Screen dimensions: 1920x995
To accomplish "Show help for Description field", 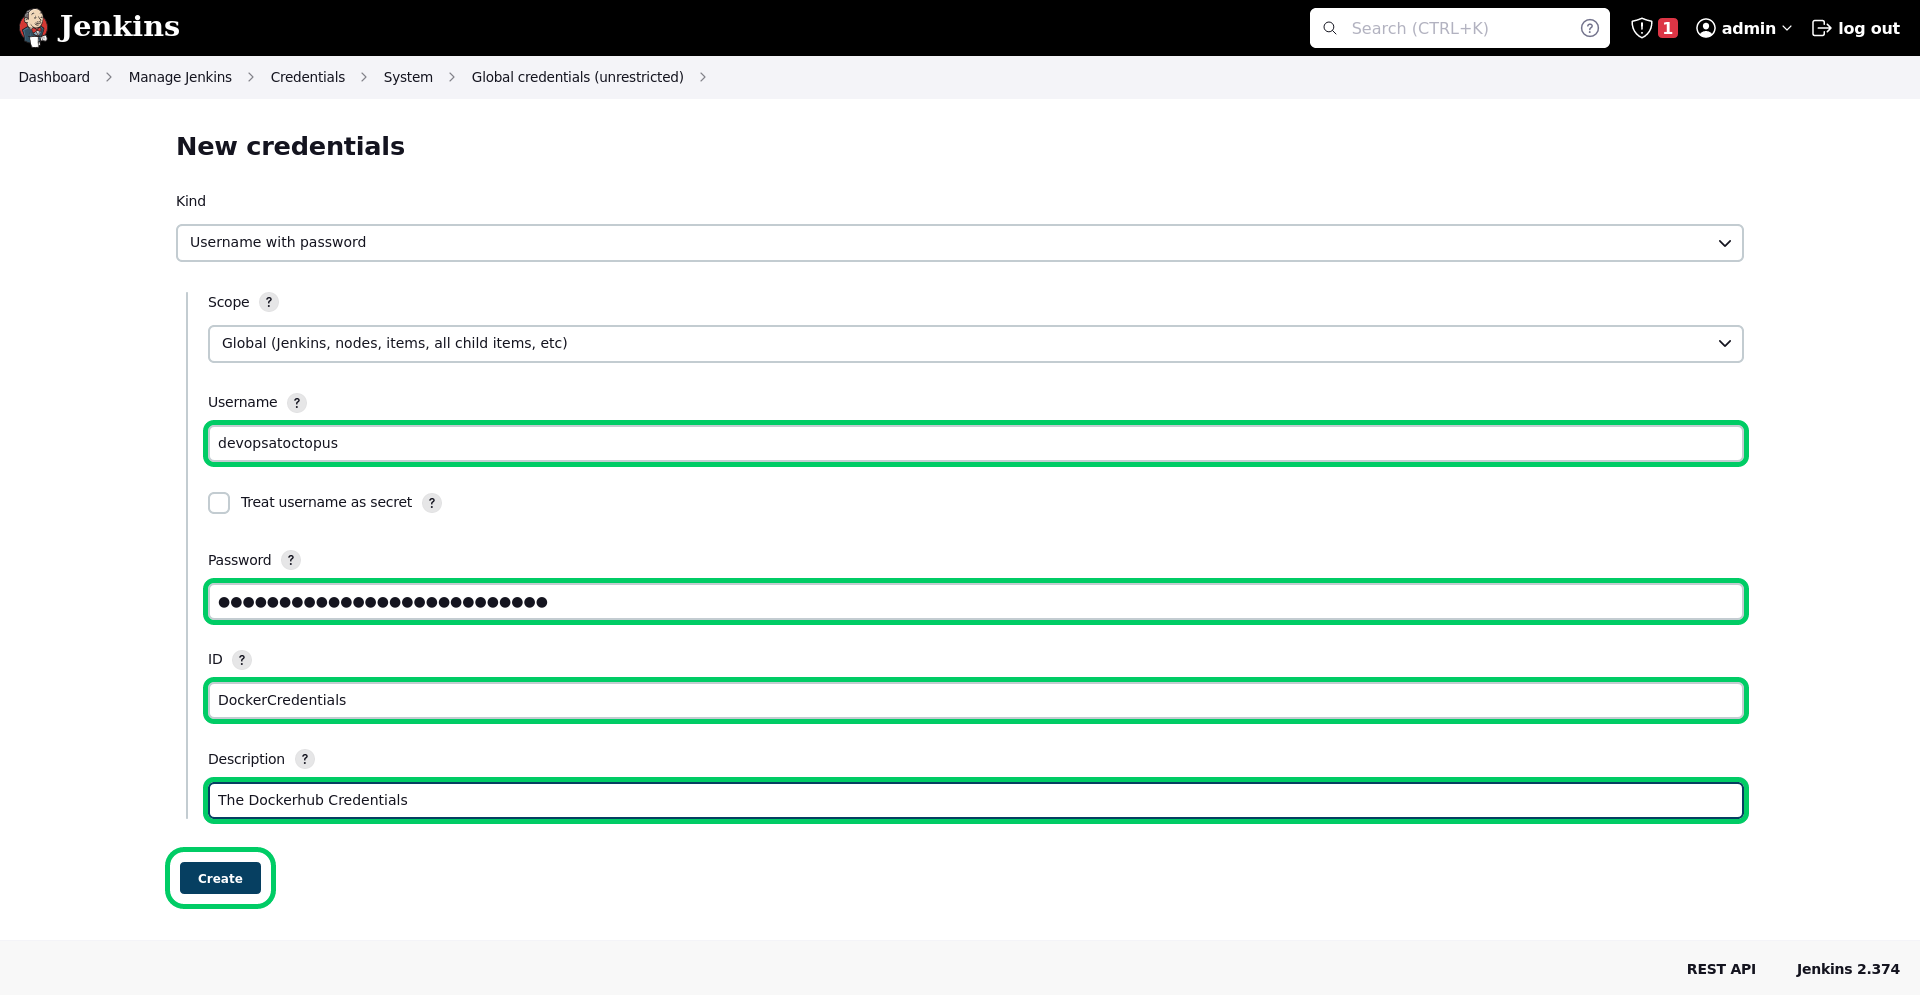I will 304,759.
